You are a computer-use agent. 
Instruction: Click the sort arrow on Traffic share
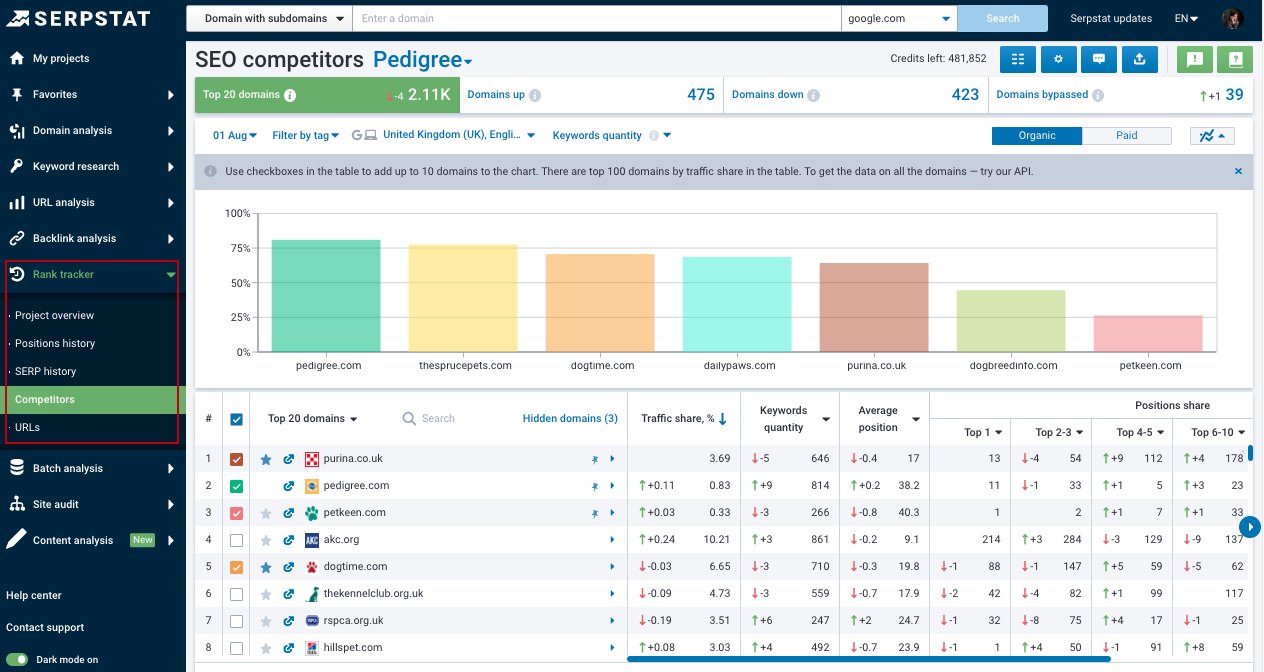[723, 419]
